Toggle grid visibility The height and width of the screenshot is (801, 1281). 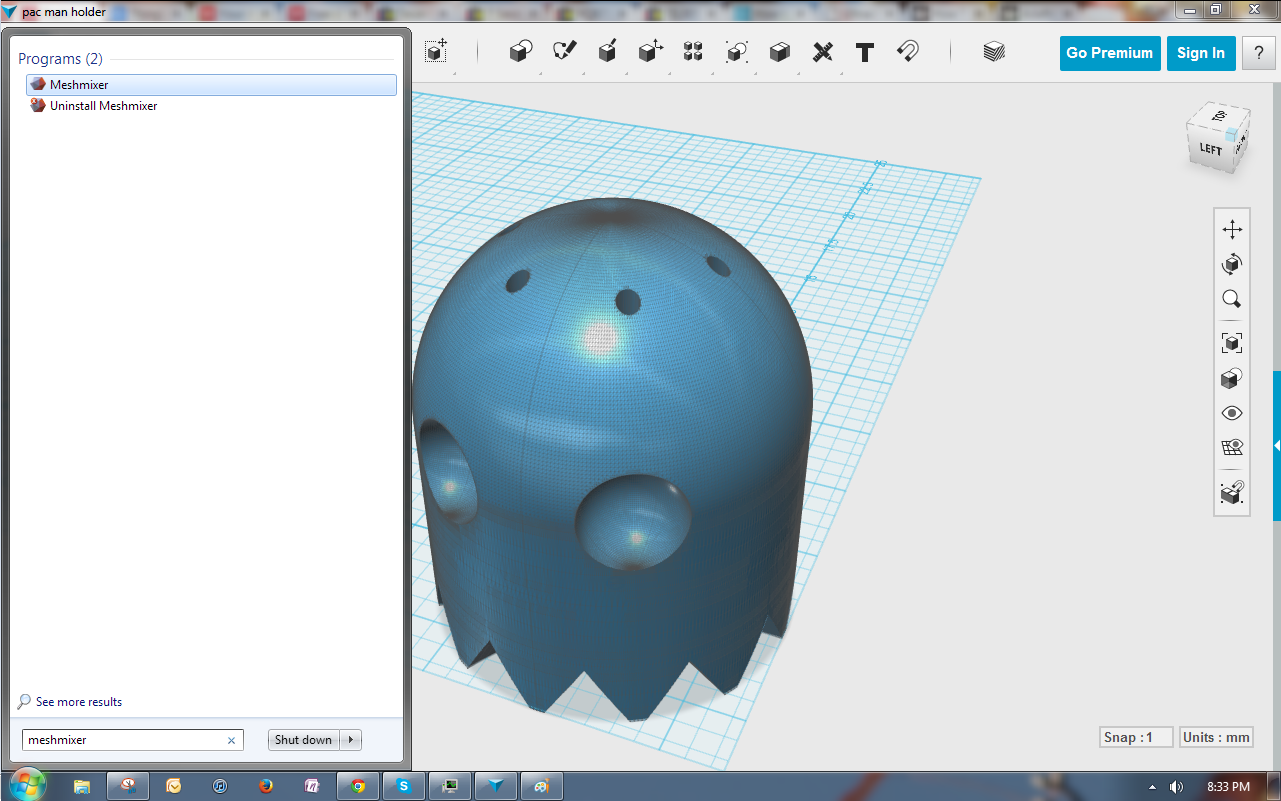click(x=1232, y=448)
